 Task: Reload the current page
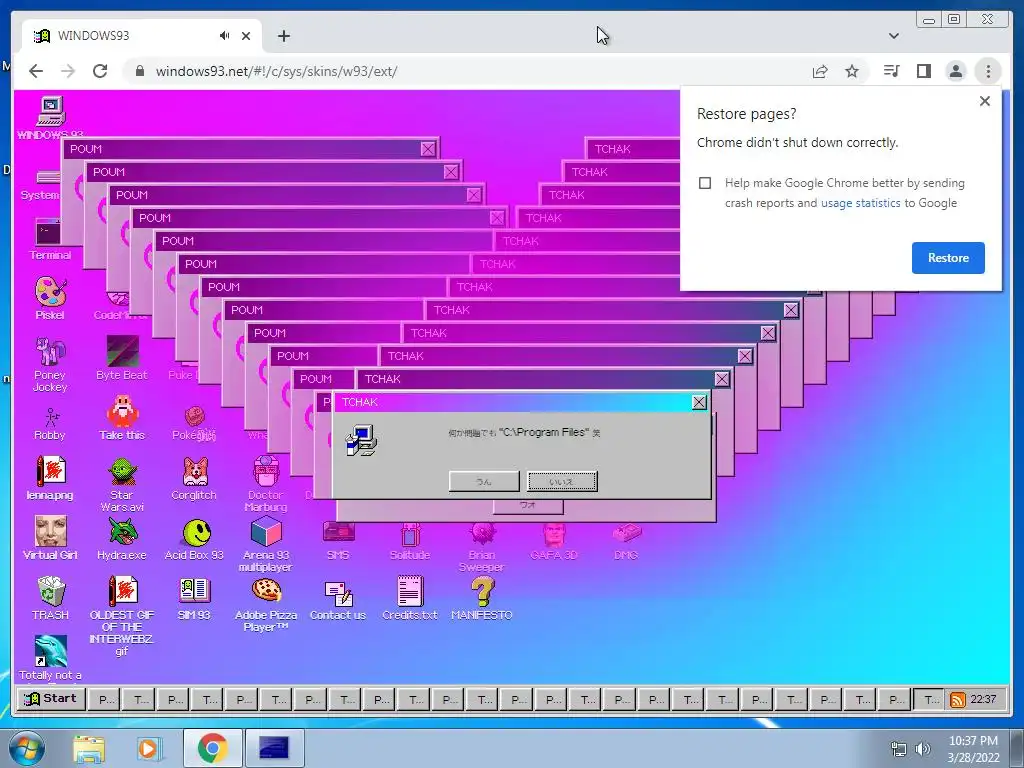coord(100,71)
